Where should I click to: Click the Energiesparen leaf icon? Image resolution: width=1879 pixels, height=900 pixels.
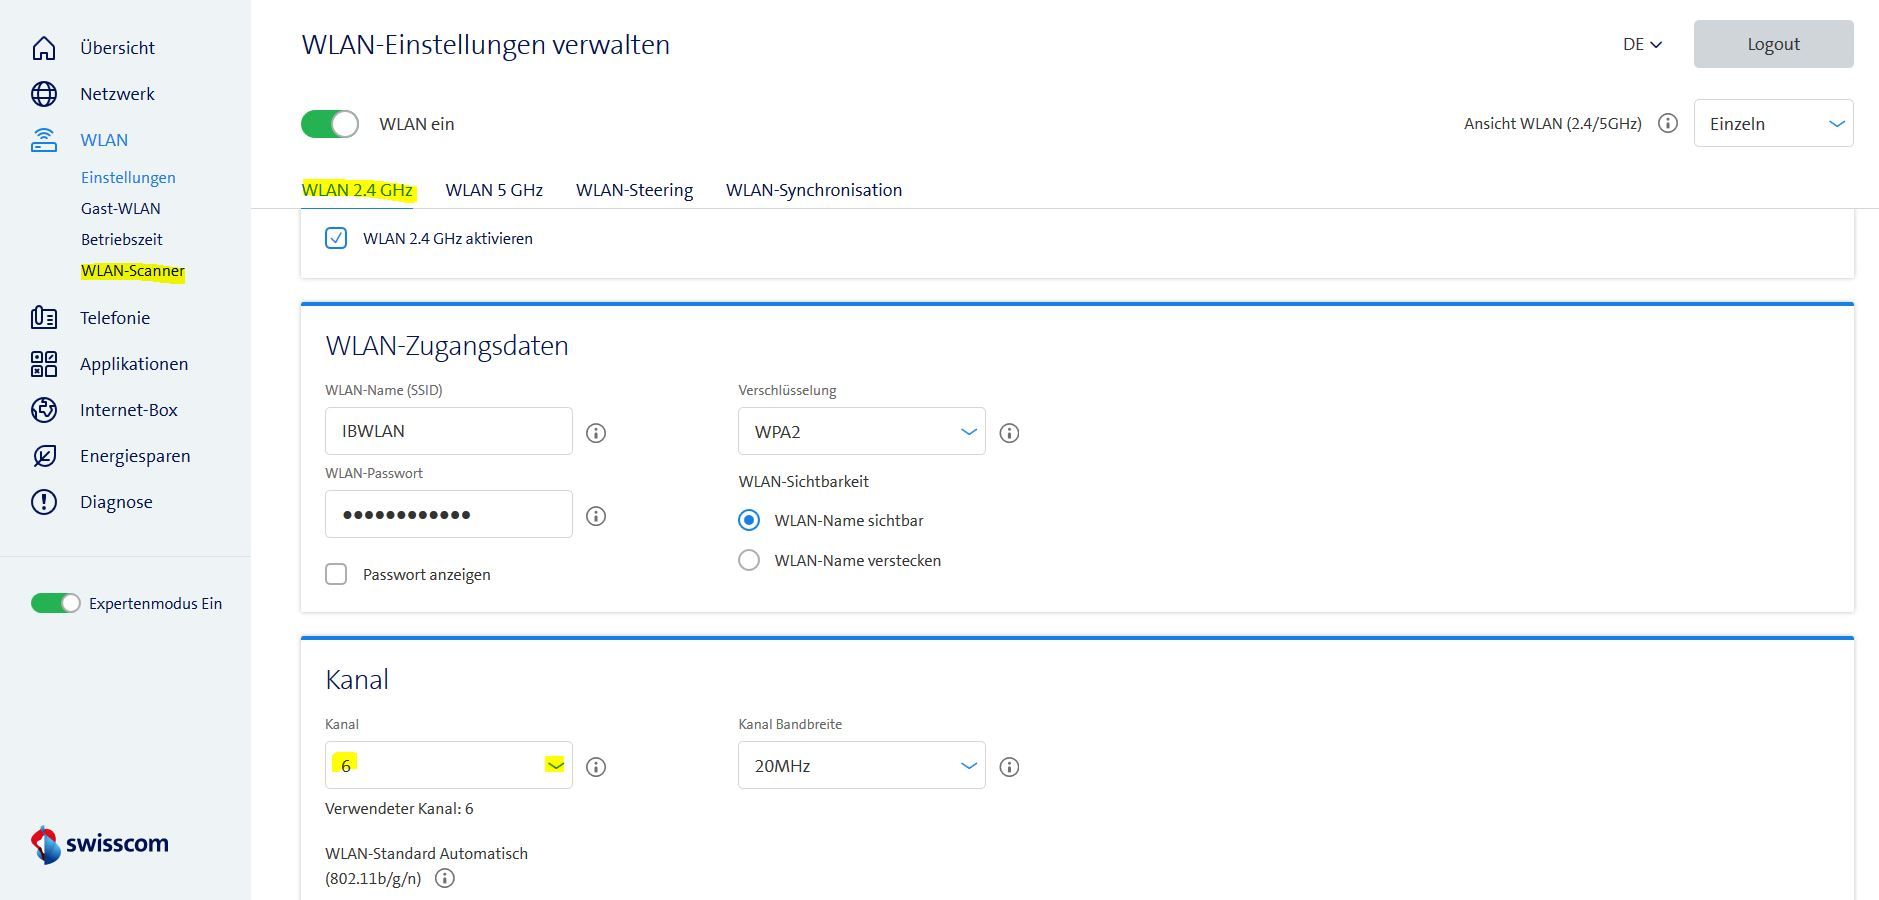(x=44, y=456)
